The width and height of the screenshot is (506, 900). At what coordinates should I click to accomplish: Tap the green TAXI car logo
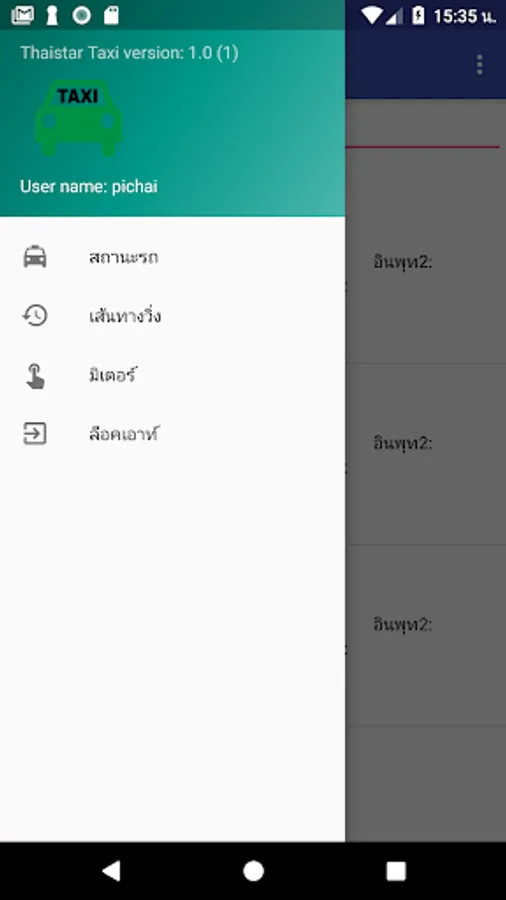coord(78,118)
